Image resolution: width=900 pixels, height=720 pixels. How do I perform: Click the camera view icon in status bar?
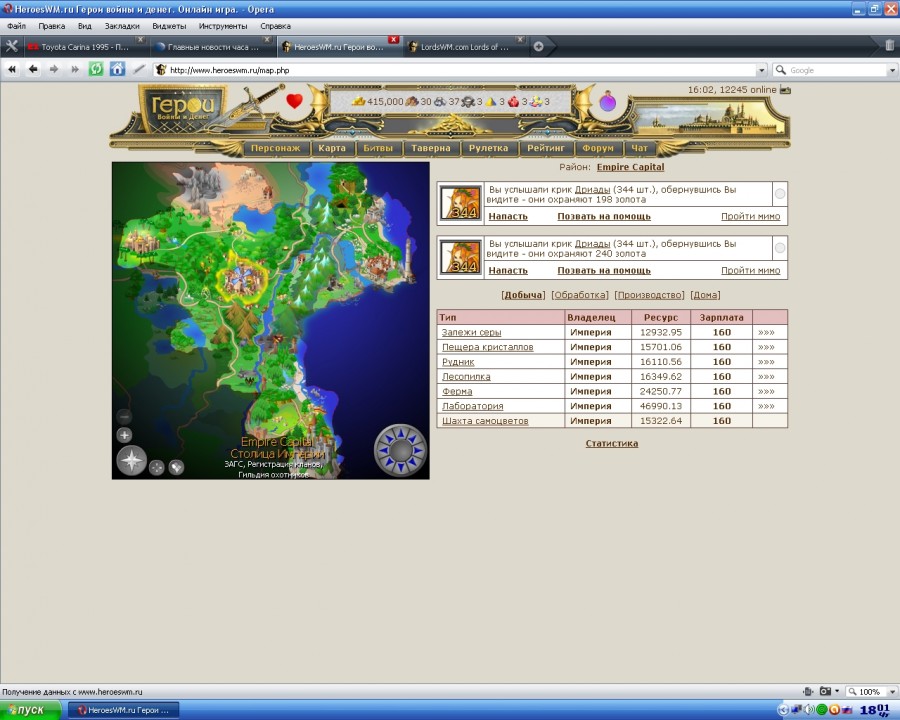(825, 691)
